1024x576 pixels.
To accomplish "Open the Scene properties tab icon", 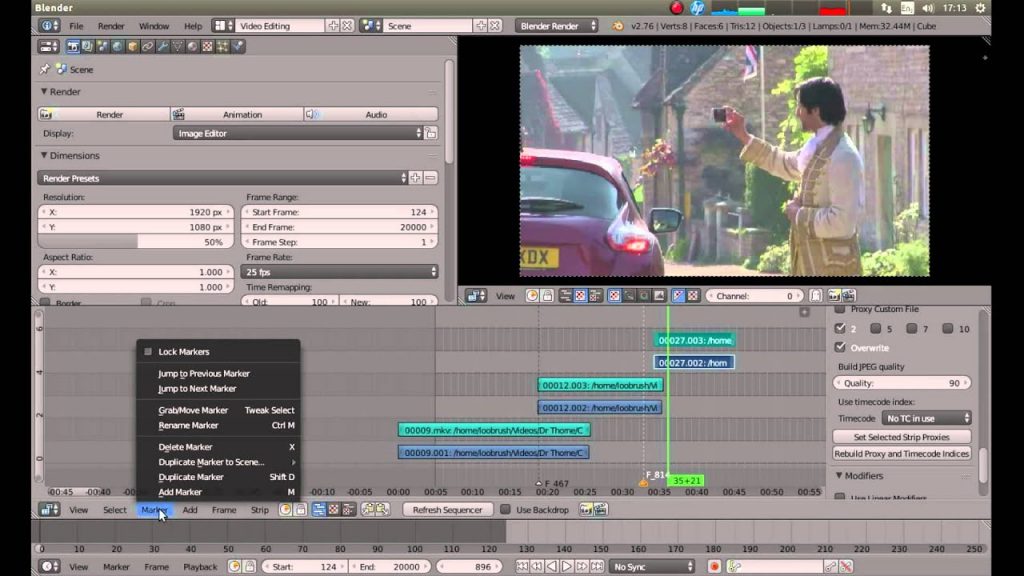I will [103, 46].
